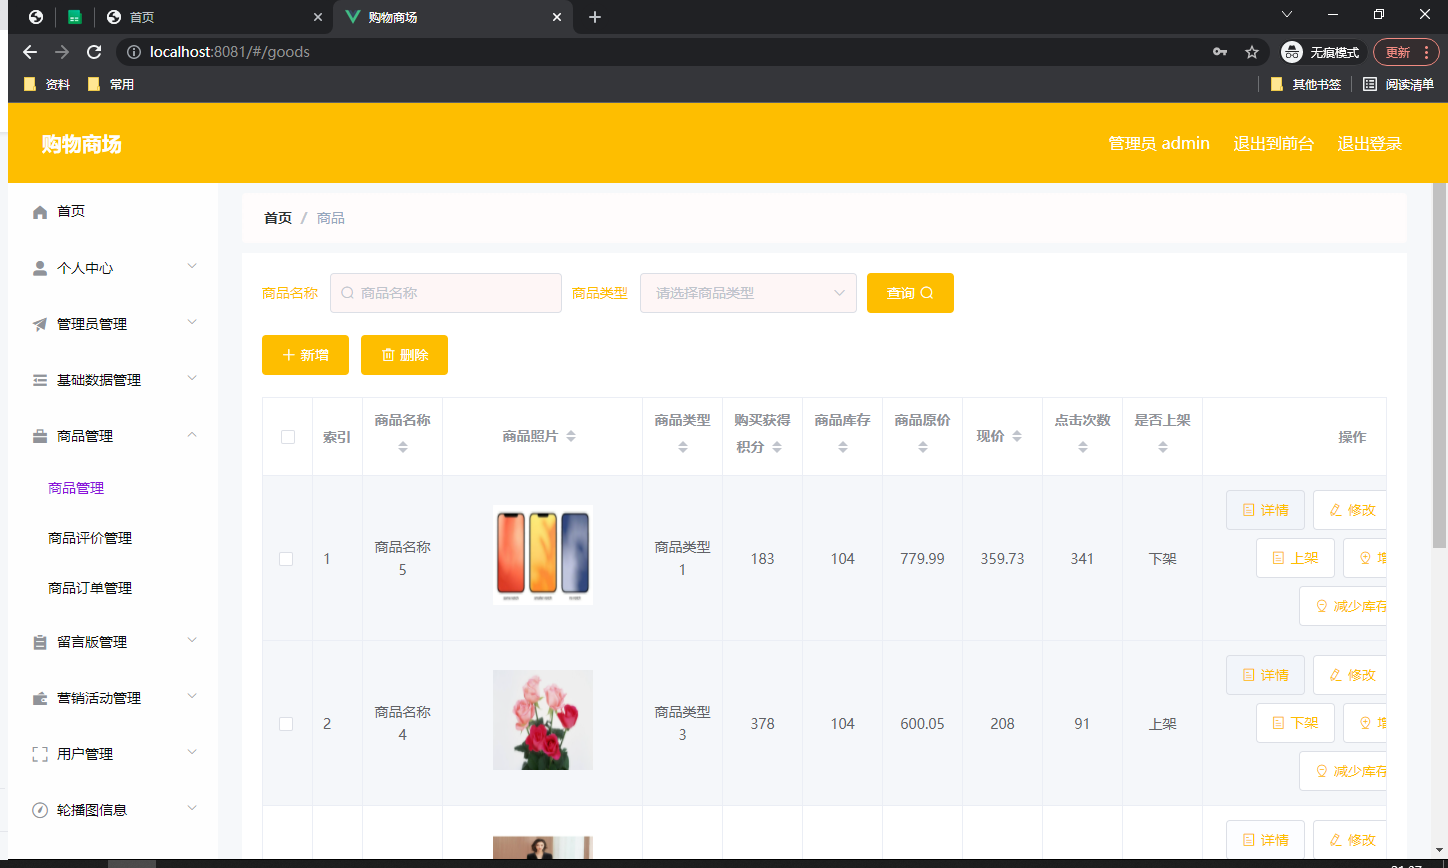Click the rose flowers product thumbnail
The height and width of the screenshot is (868, 1448).
pyautogui.click(x=542, y=719)
